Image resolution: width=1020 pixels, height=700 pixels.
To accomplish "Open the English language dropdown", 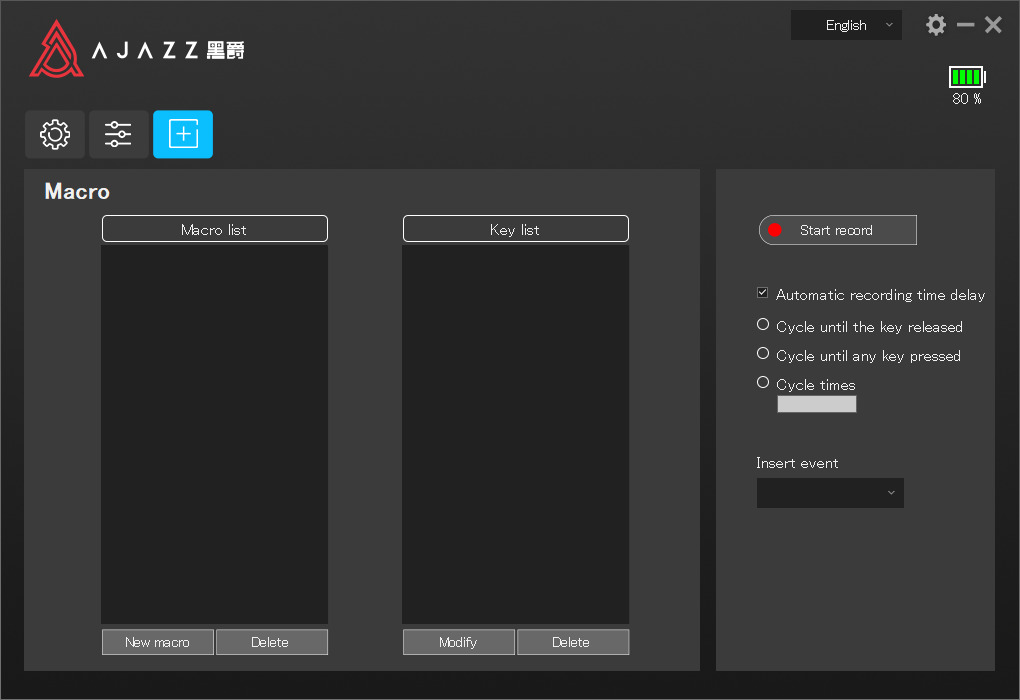I will [846, 25].
